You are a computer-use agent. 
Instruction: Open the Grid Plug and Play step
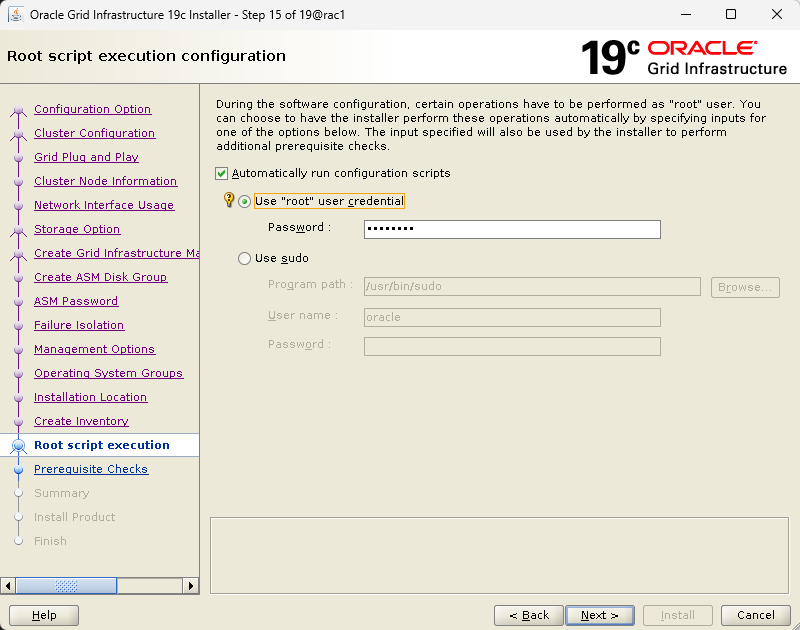click(86, 157)
